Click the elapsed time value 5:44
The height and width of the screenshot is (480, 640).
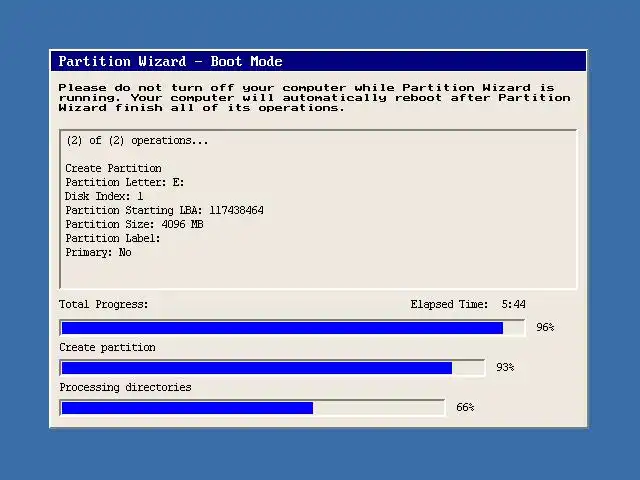[514, 304]
